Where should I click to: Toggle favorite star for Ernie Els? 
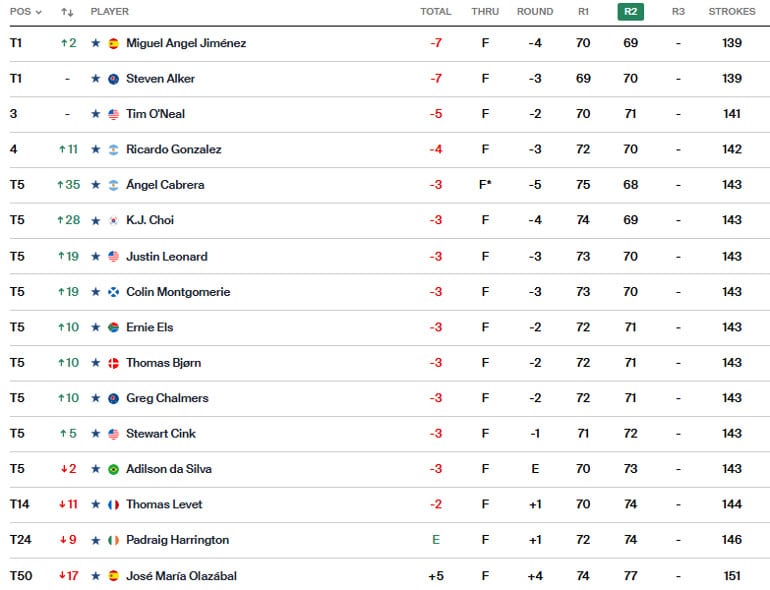click(96, 327)
